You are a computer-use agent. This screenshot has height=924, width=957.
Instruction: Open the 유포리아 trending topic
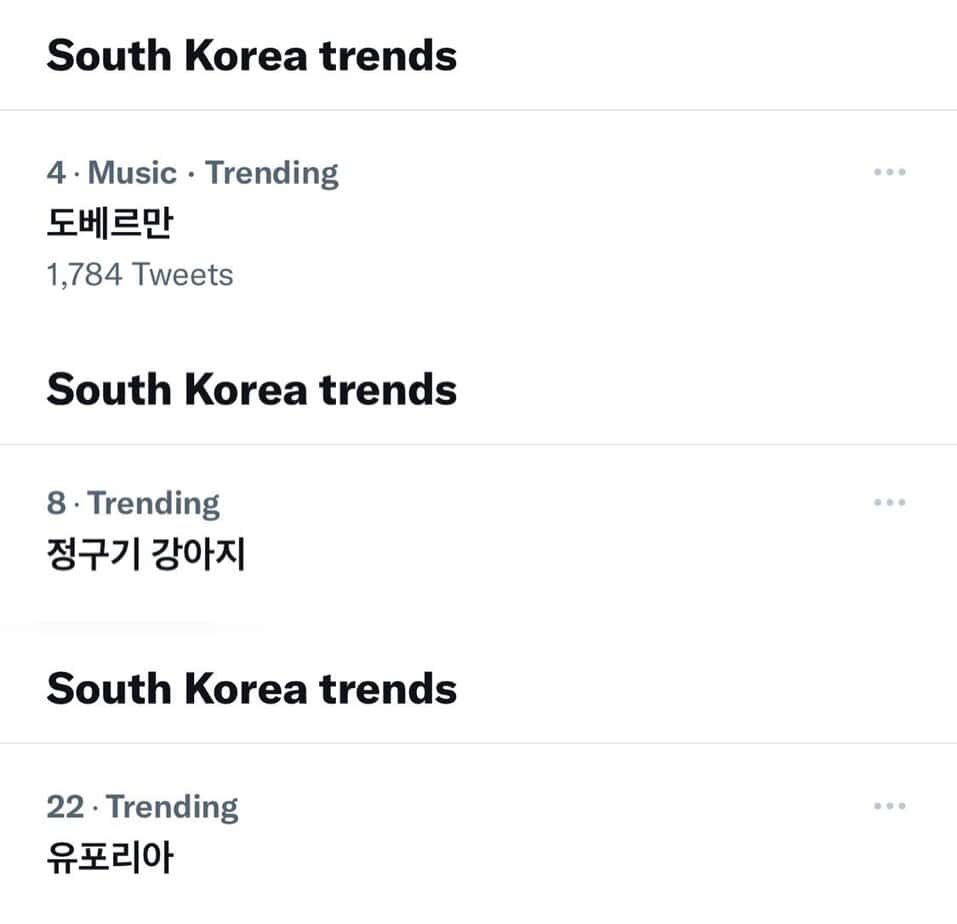coord(109,857)
